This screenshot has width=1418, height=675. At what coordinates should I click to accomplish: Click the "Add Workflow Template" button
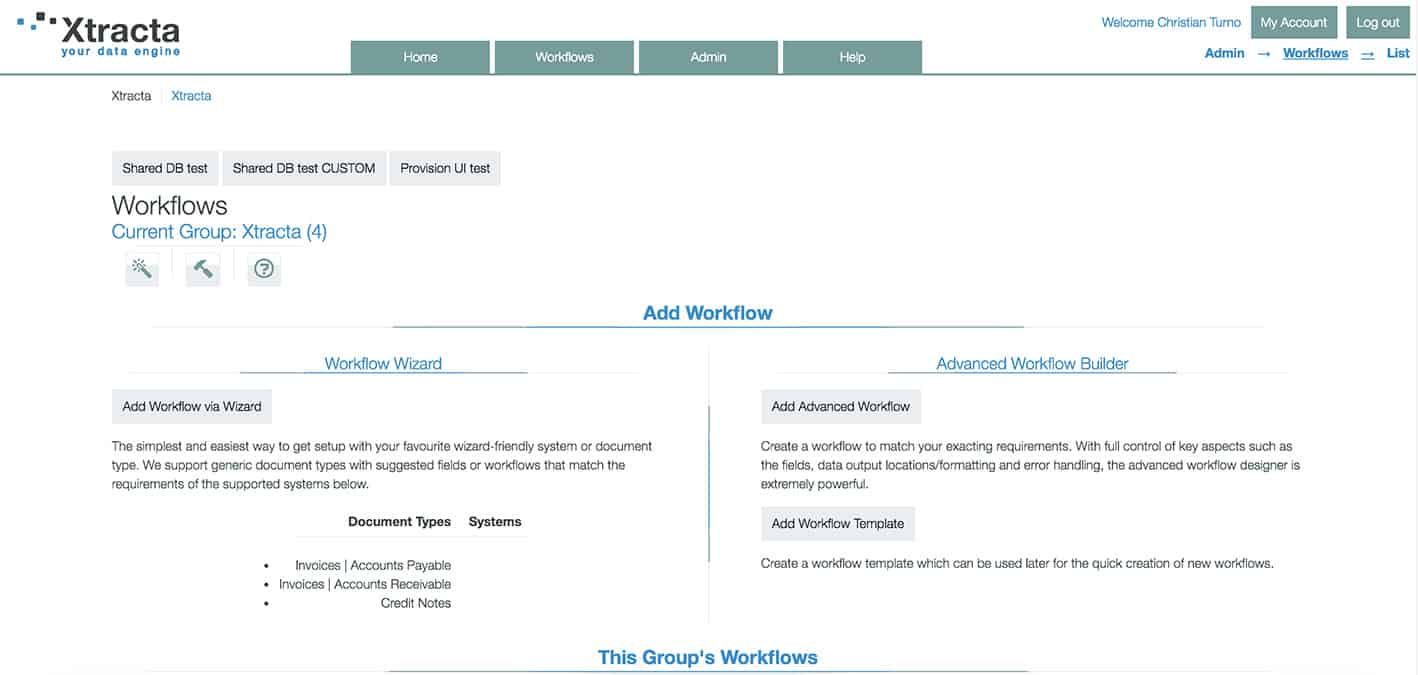837,523
